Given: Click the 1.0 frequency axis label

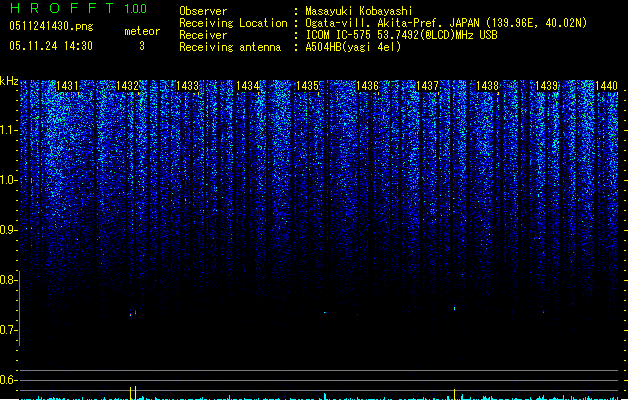Looking at the screenshot, I should tap(8, 180).
